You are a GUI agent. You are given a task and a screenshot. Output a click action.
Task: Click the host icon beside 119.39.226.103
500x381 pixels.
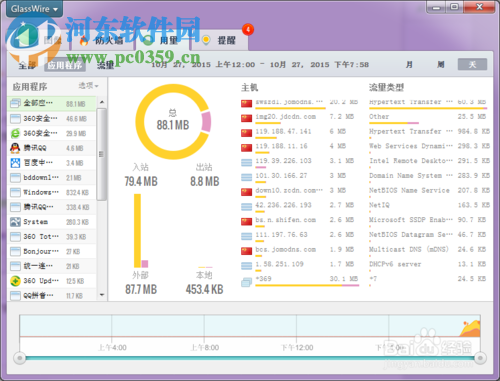pyautogui.click(x=246, y=162)
